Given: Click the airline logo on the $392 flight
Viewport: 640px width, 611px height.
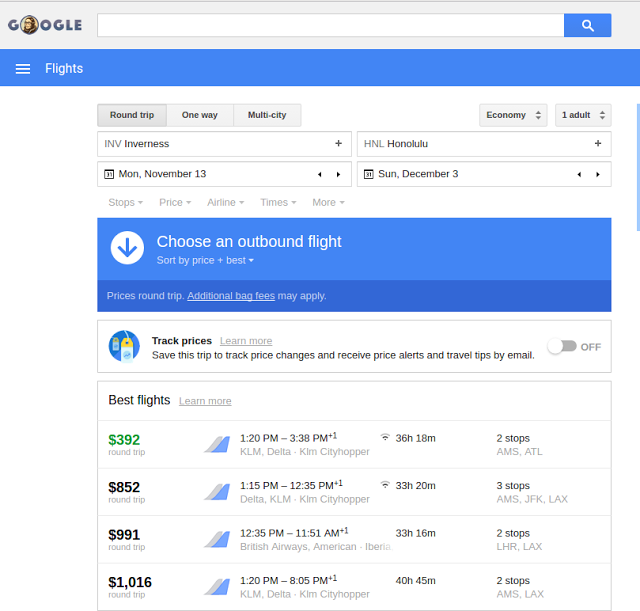Looking at the screenshot, I should click(x=217, y=444).
